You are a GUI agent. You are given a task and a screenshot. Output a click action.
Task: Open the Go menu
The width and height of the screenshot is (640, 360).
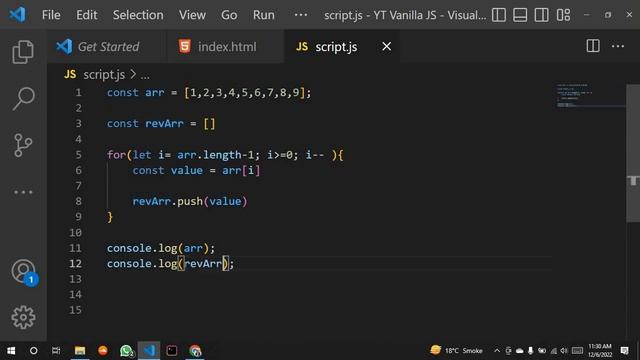pyautogui.click(x=229, y=15)
